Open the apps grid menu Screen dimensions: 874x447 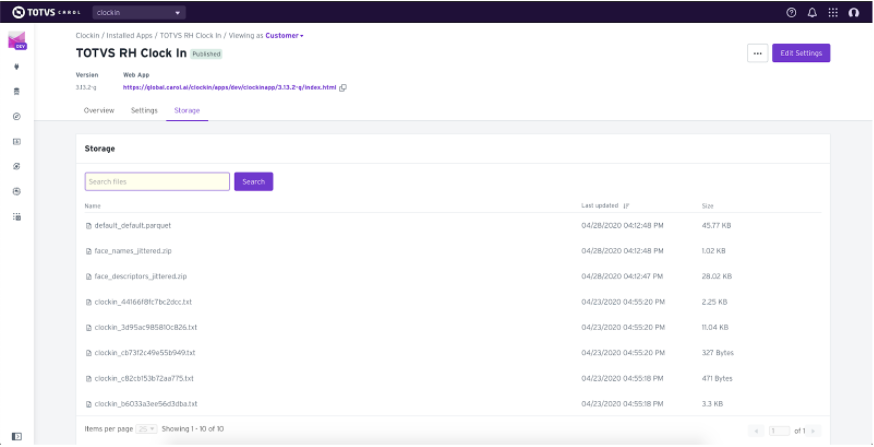click(833, 13)
